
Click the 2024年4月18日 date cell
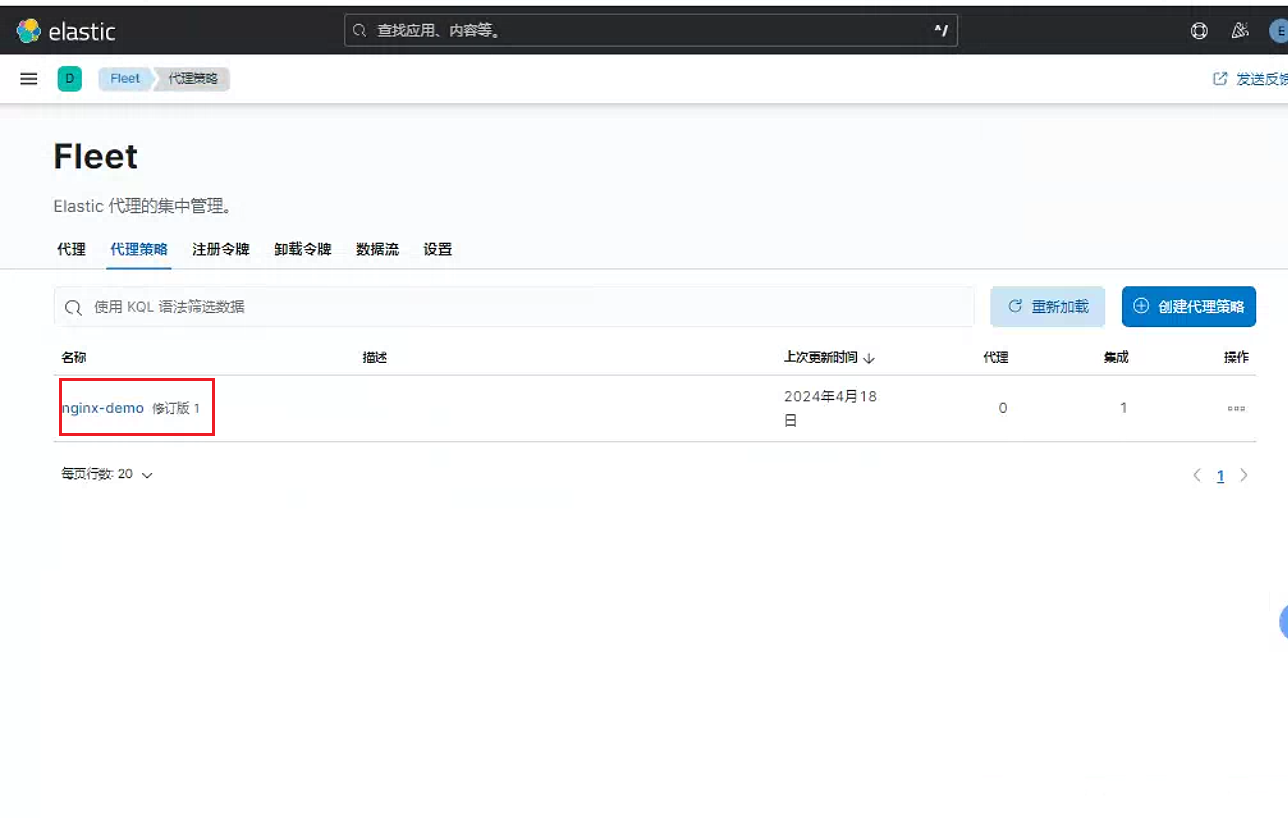(x=830, y=408)
